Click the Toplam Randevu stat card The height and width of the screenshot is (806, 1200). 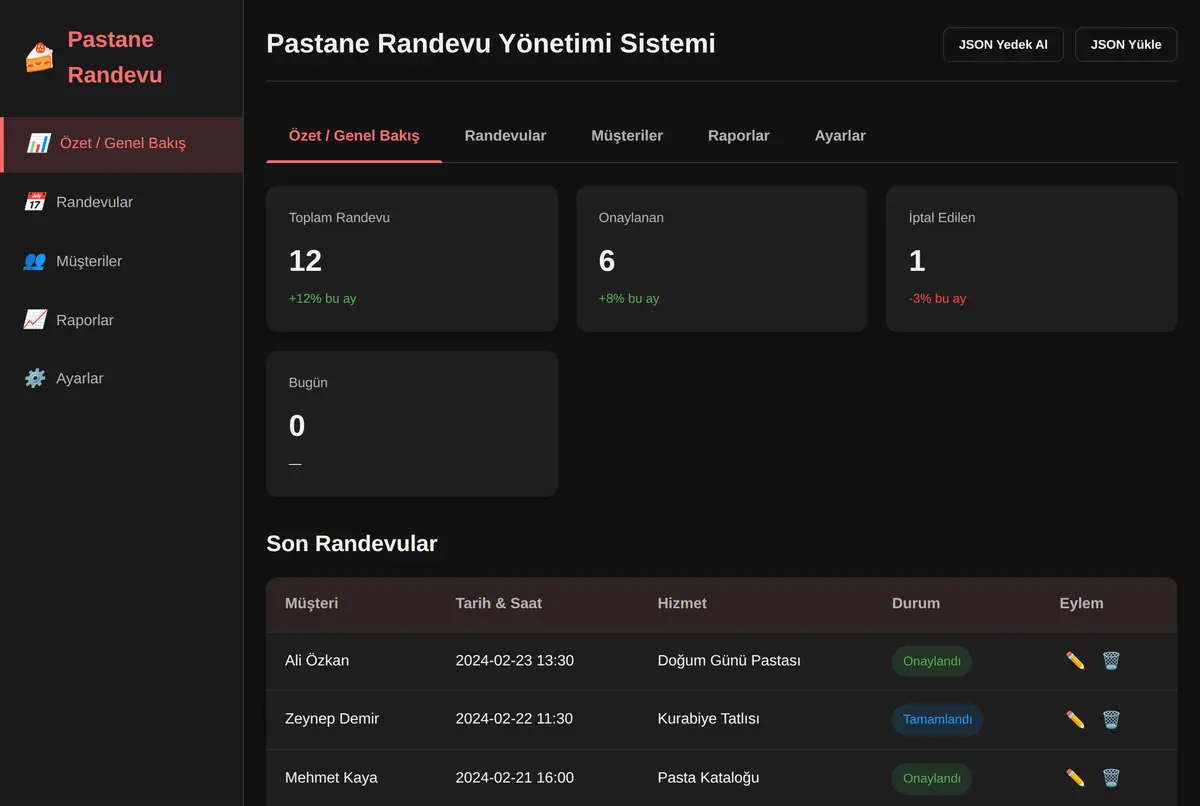click(412, 259)
